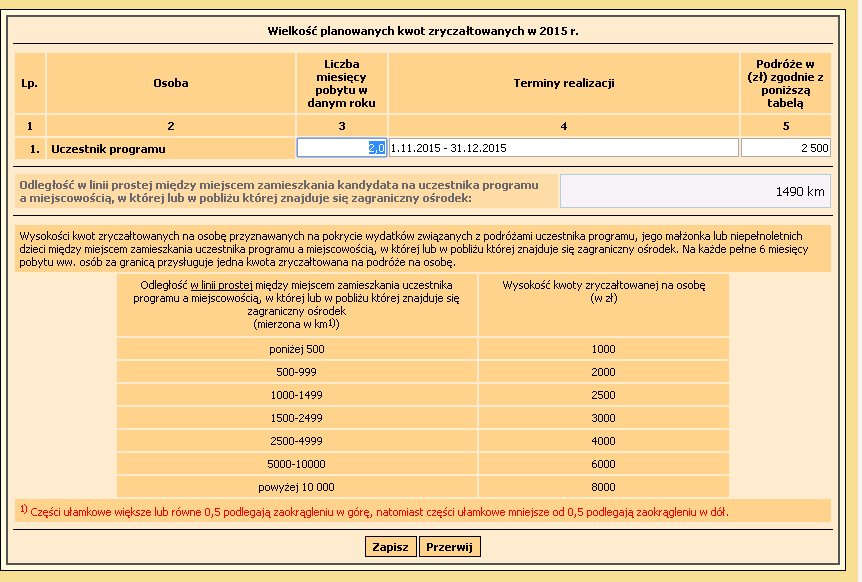Click the 'Liczba miesięcy pobytu w danym roku' header

pos(341,83)
